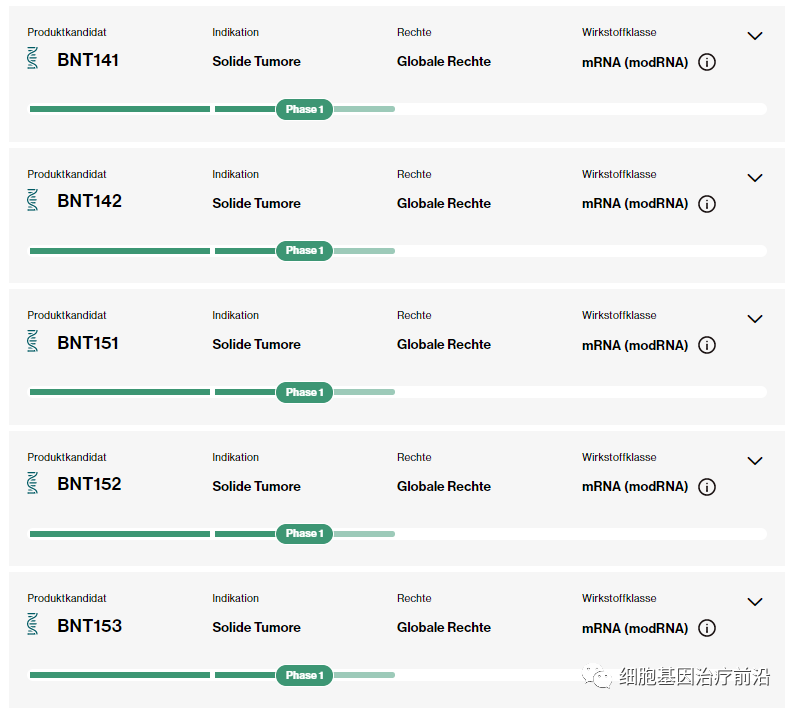Screen dimensions: 796x711
Task: Expand the BNT141 product card chevron
Action: (755, 36)
